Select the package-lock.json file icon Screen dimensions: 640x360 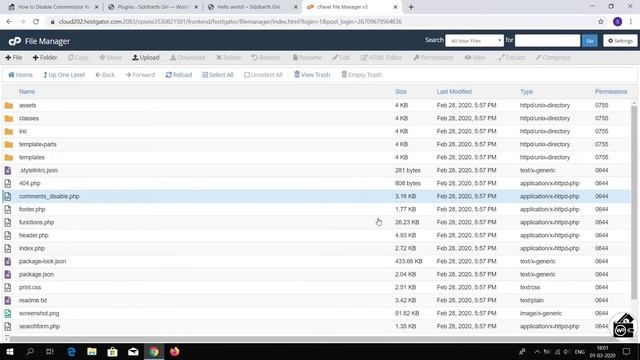pos(8,261)
